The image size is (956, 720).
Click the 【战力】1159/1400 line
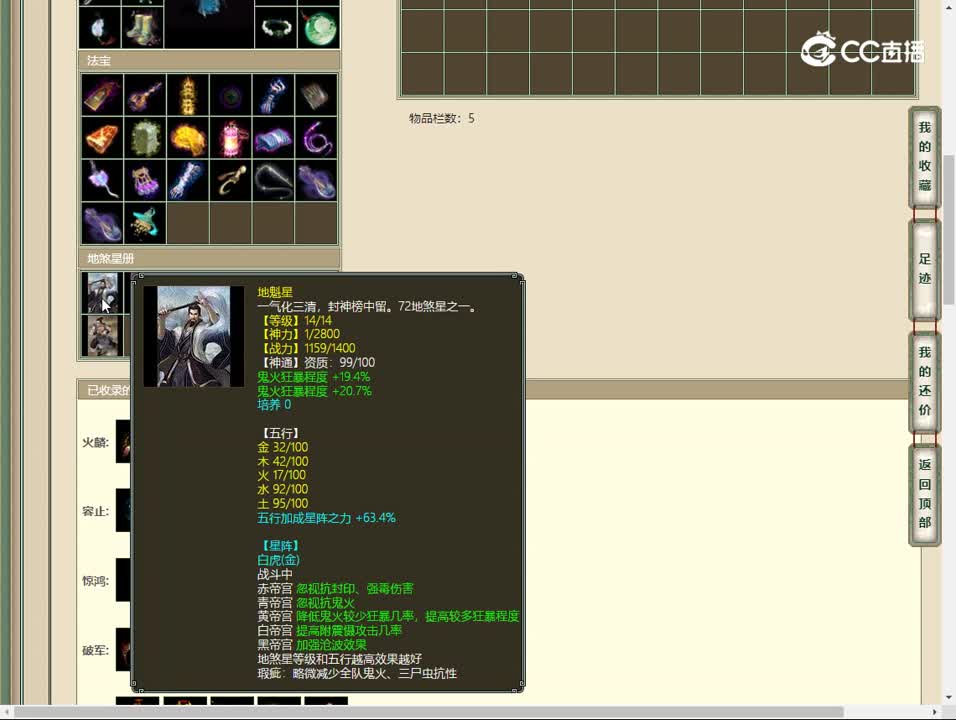tap(306, 348)
